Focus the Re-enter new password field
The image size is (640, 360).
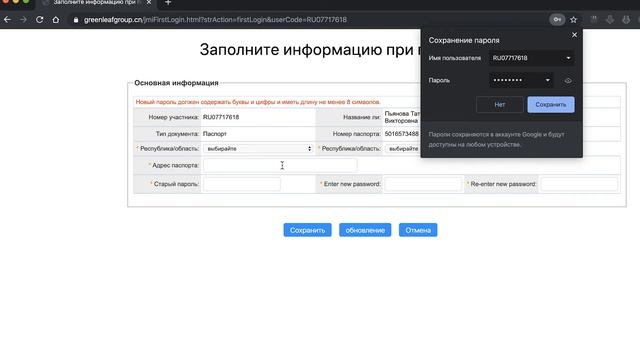(579, 184)
